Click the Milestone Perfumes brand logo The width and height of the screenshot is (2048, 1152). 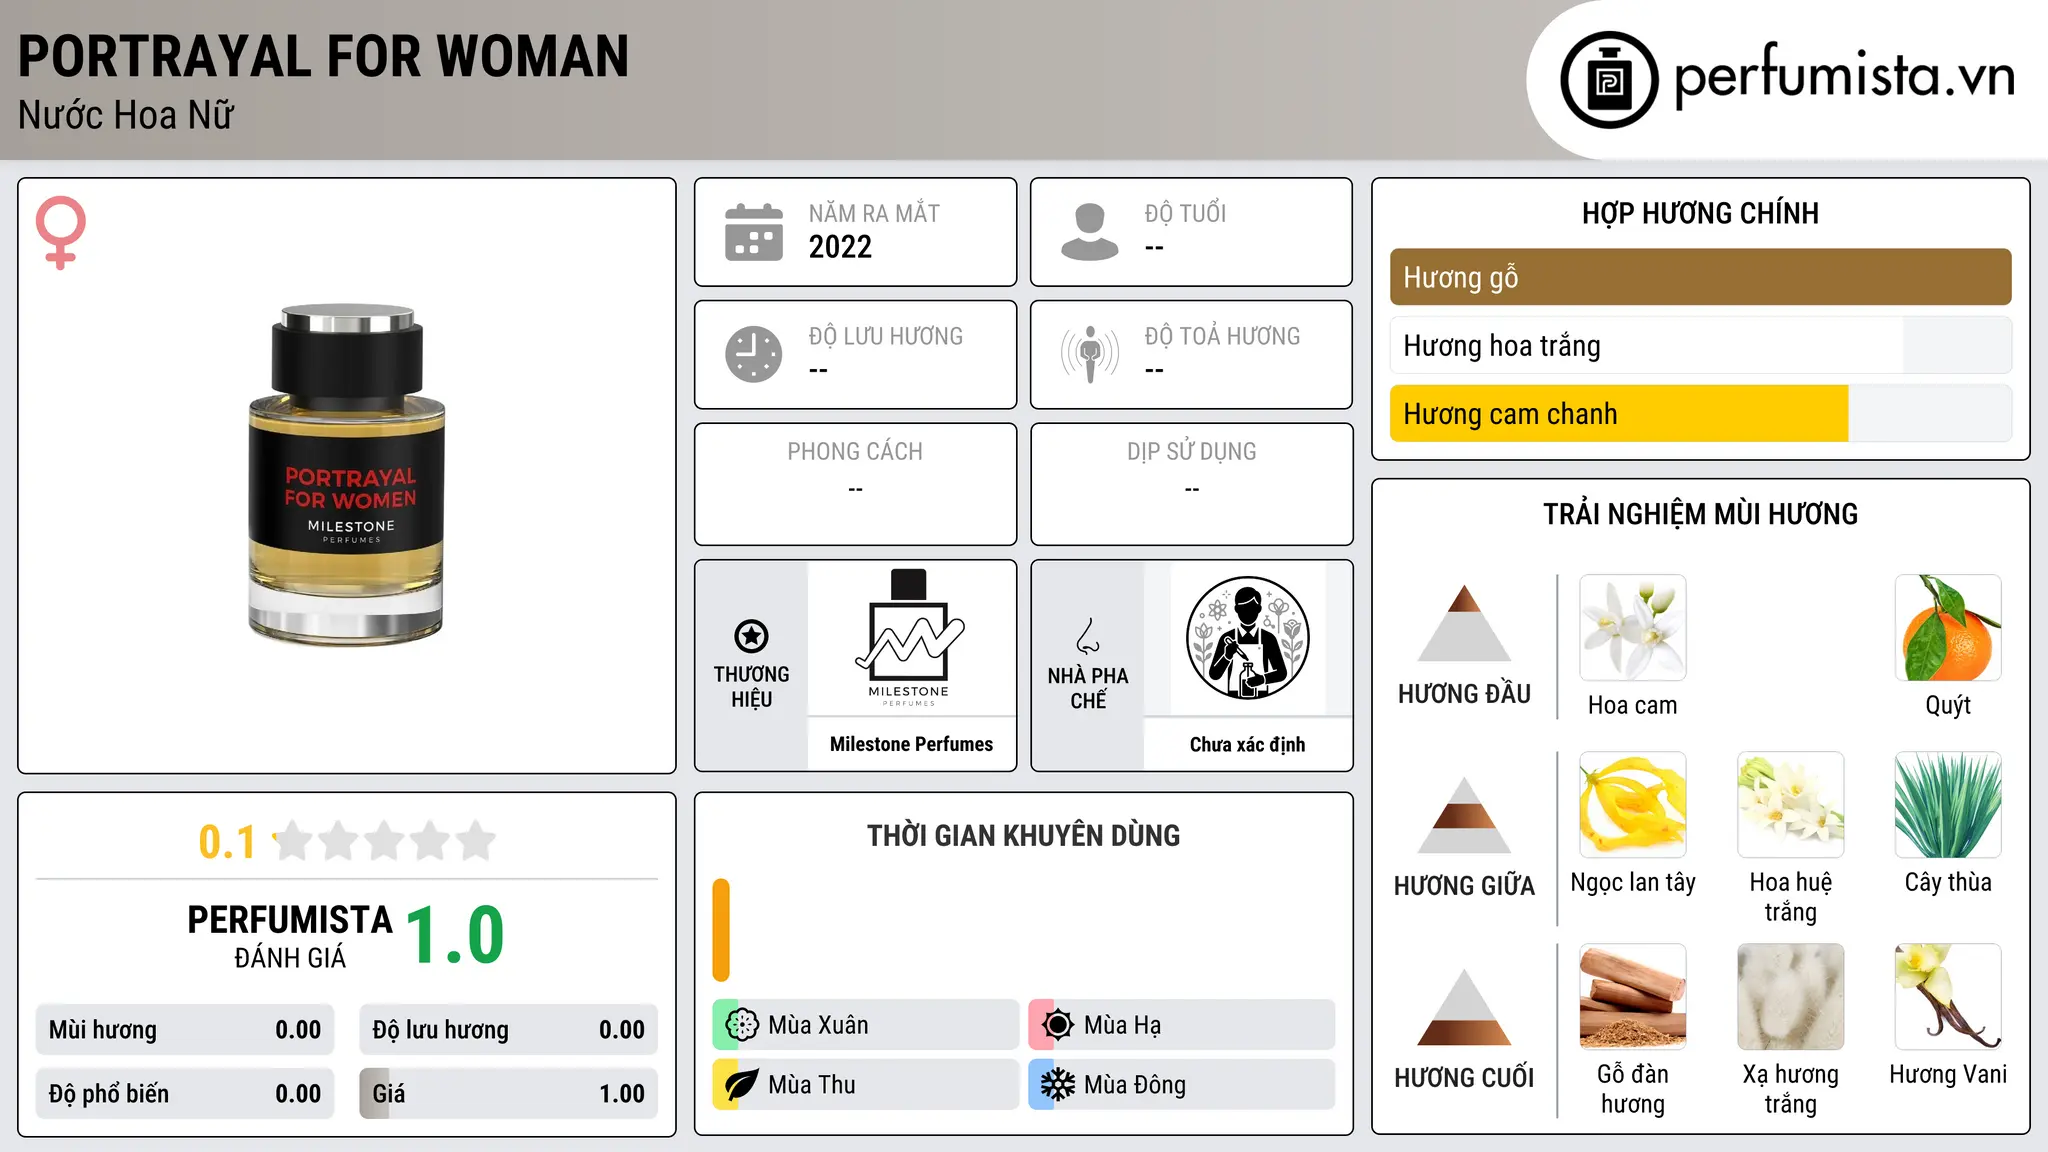(910, 638)
